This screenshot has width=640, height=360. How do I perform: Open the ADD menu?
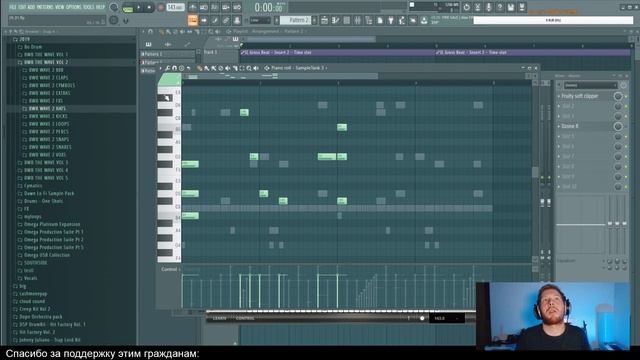(31, 7)
